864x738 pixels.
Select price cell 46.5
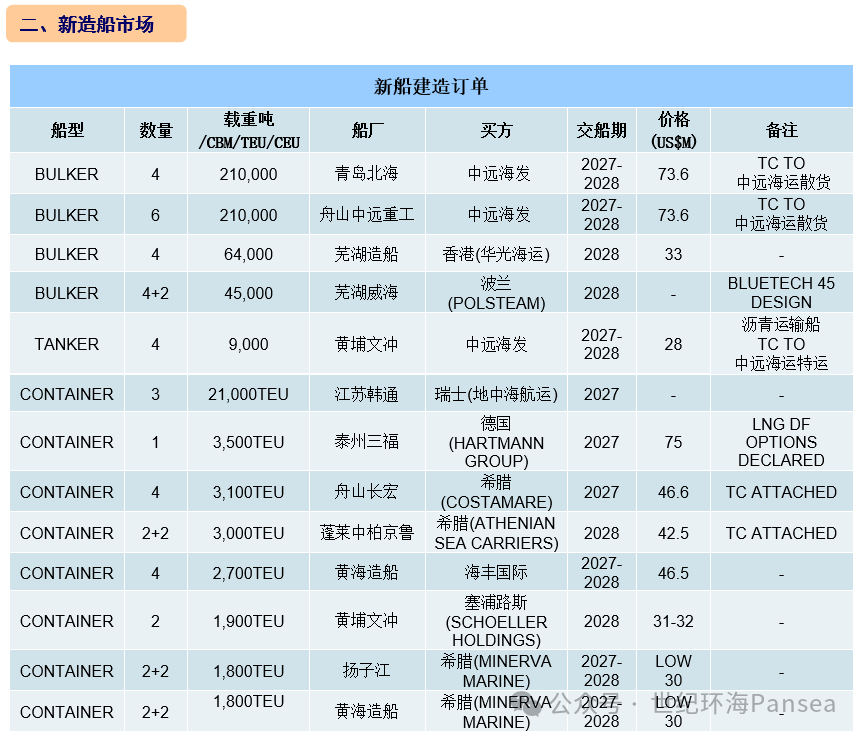click(x=673, y=574)
